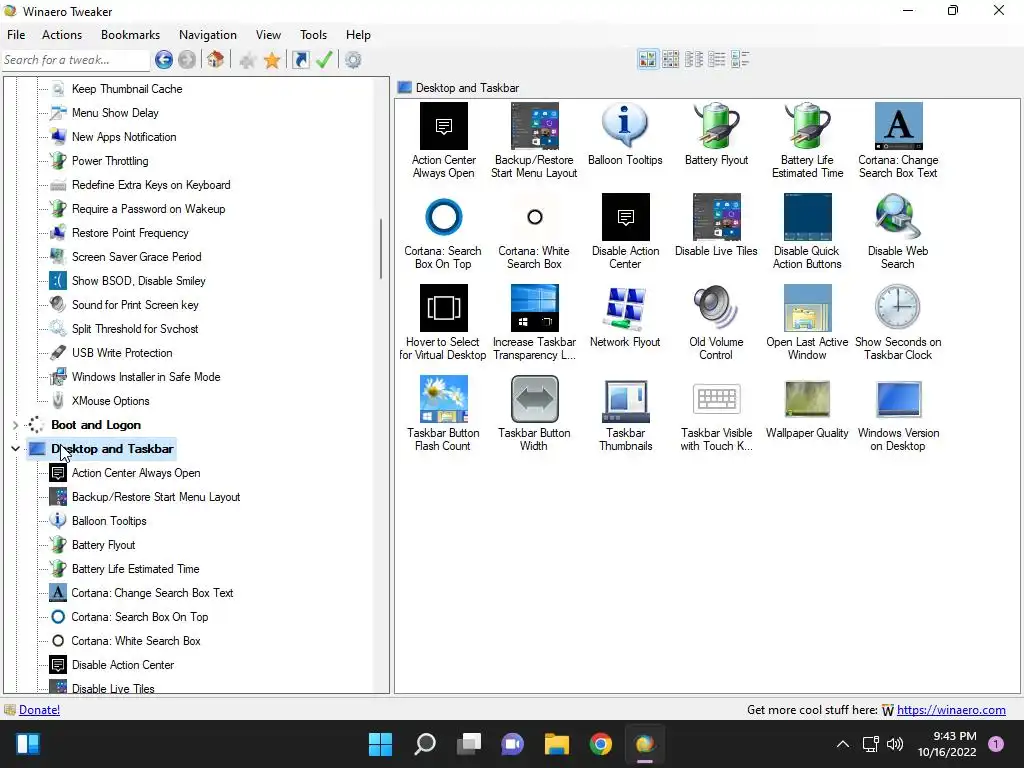Image resolution: width=1024 pixels, height=768 pixels.
Task: Click the left tree vertical scrollbar thumb
Action: coord(381,248)
